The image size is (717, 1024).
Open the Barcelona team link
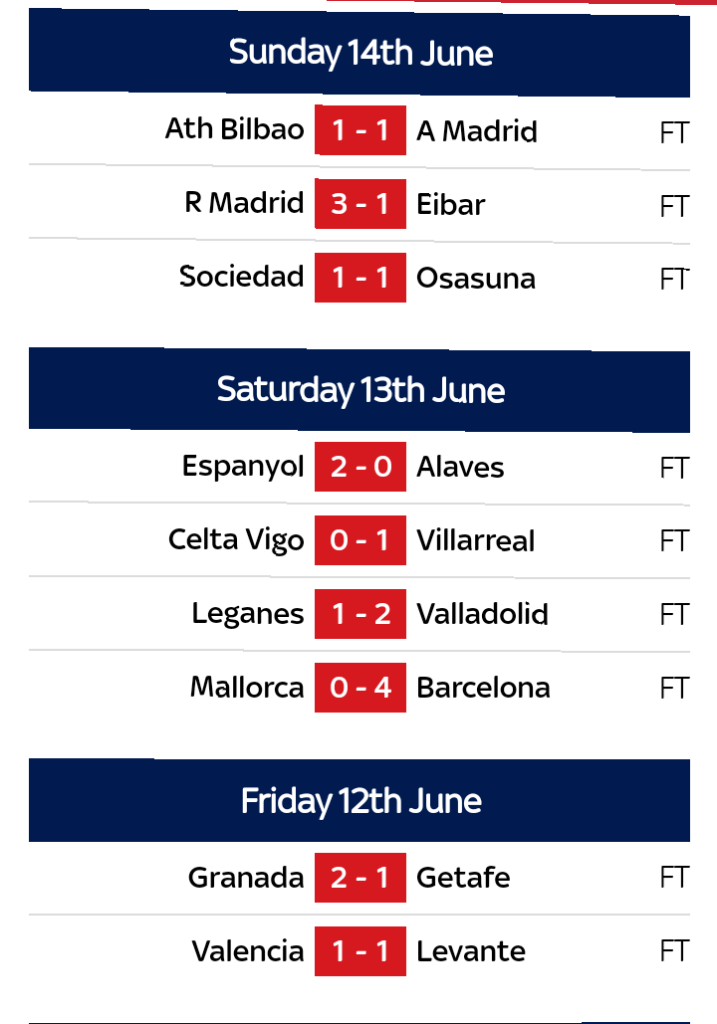(x=483, y=688)
